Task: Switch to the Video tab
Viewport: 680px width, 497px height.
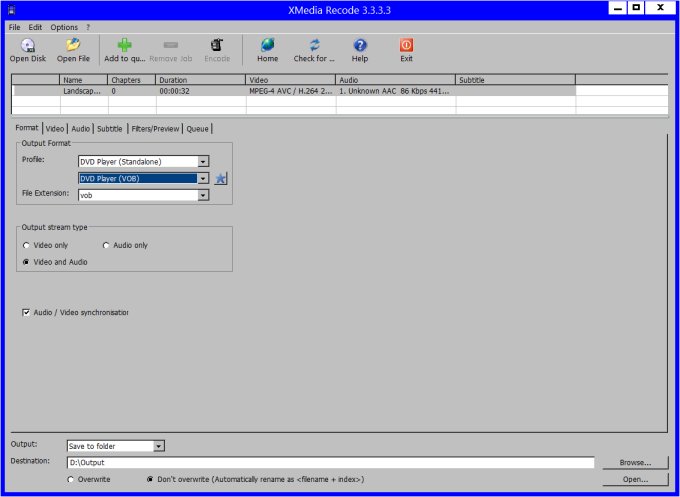Action: (x=55, y=129)
